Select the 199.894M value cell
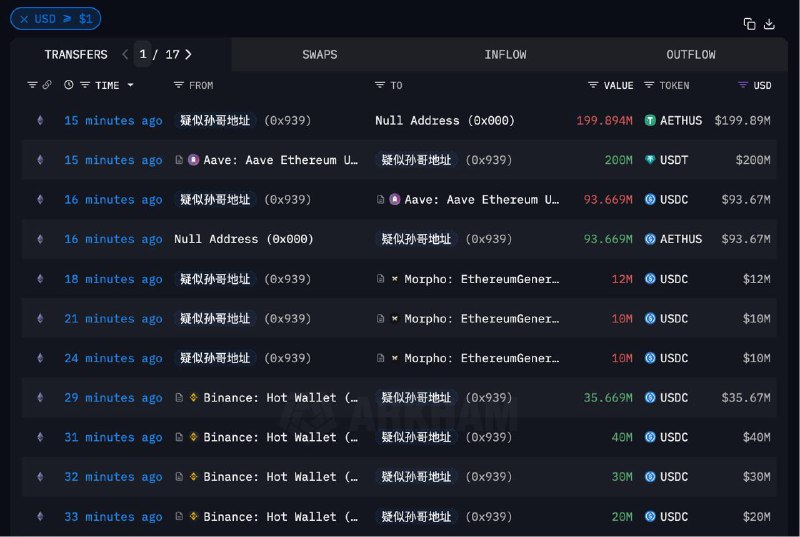Screen dimensions: 800x537 605,120
